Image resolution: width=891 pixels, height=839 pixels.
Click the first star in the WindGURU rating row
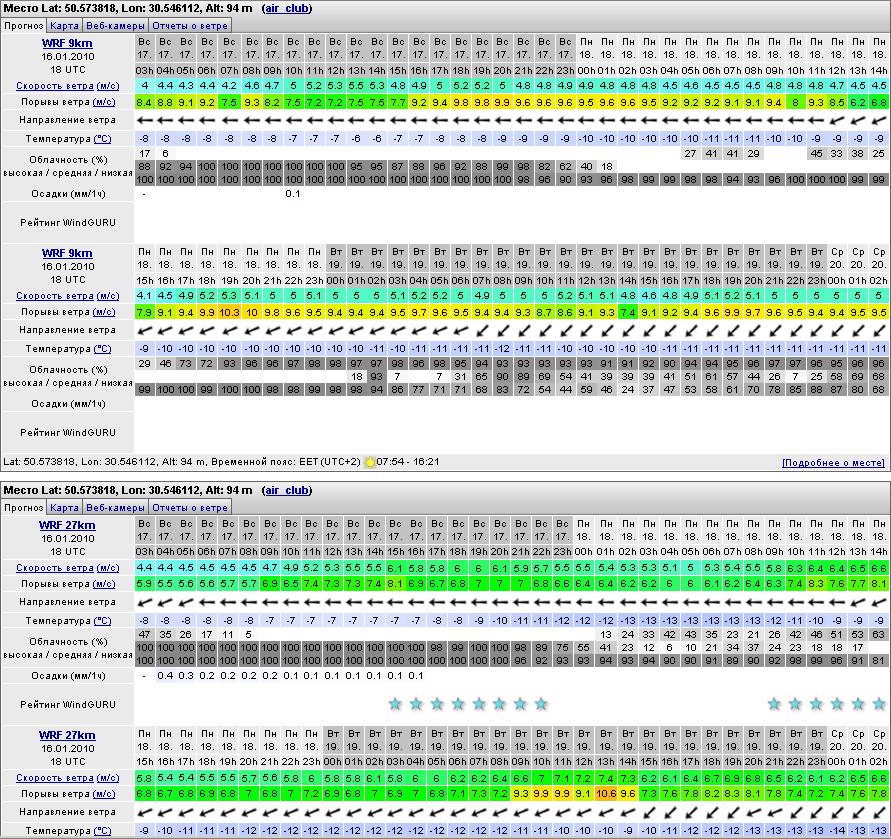point(395,704)
